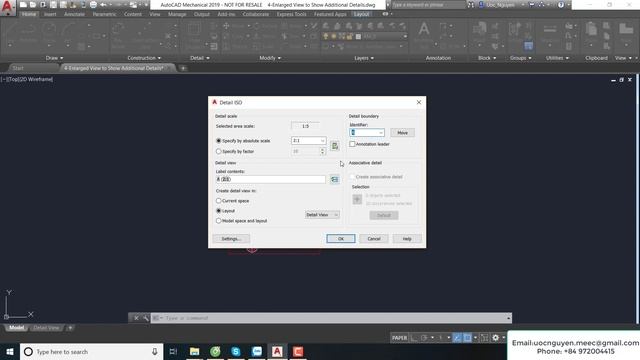Viewport: 640px width, 360px height.
Task: Open the Annotate ribbon tab
Action: pyautogui.click(x=74, y=14)
